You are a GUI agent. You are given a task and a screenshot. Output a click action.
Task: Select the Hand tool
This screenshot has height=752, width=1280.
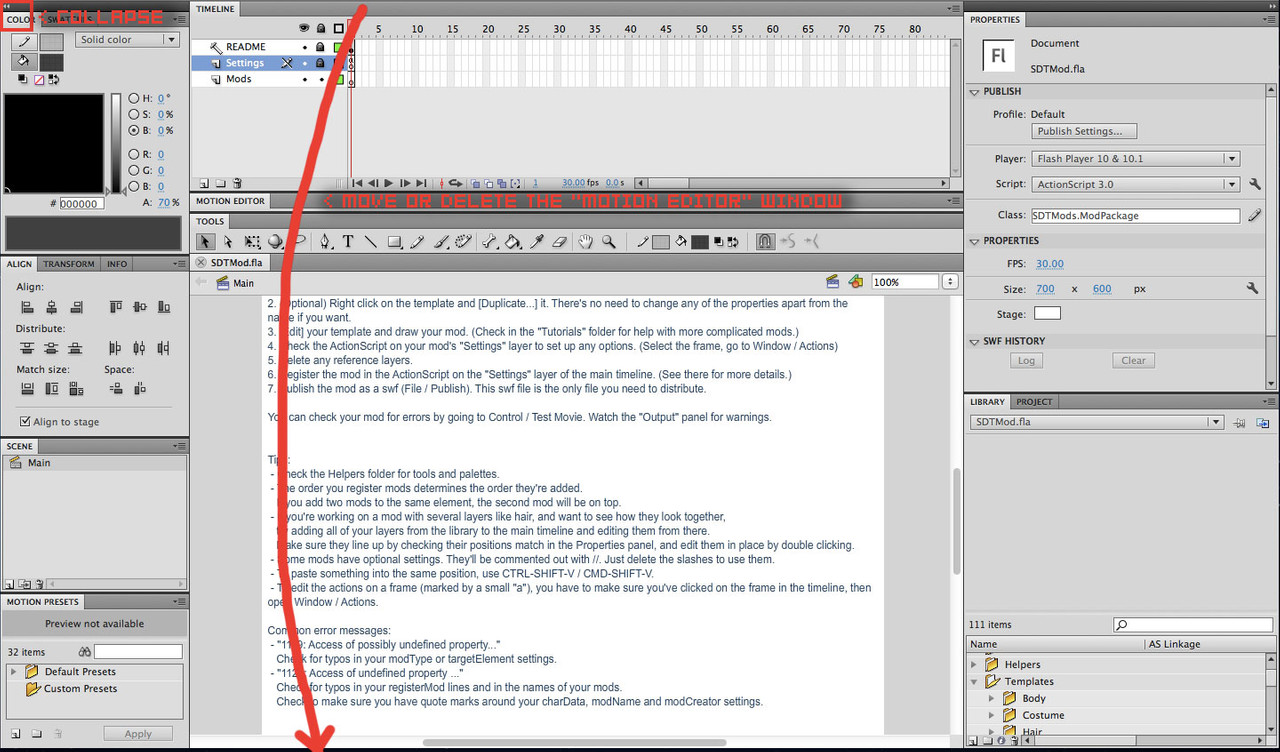pyautogui.click(x=586, y=241)
